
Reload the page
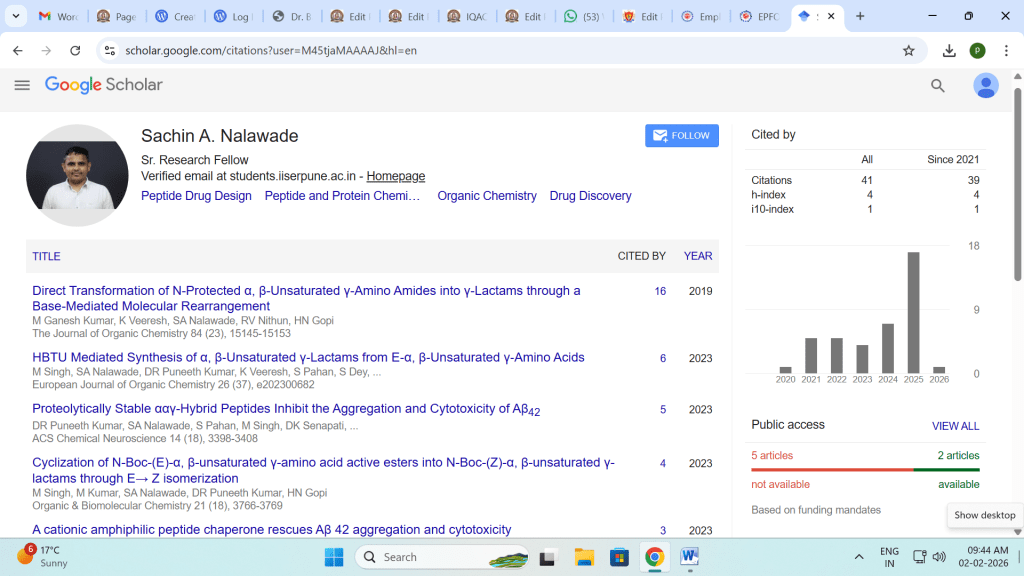click(75, 50)
